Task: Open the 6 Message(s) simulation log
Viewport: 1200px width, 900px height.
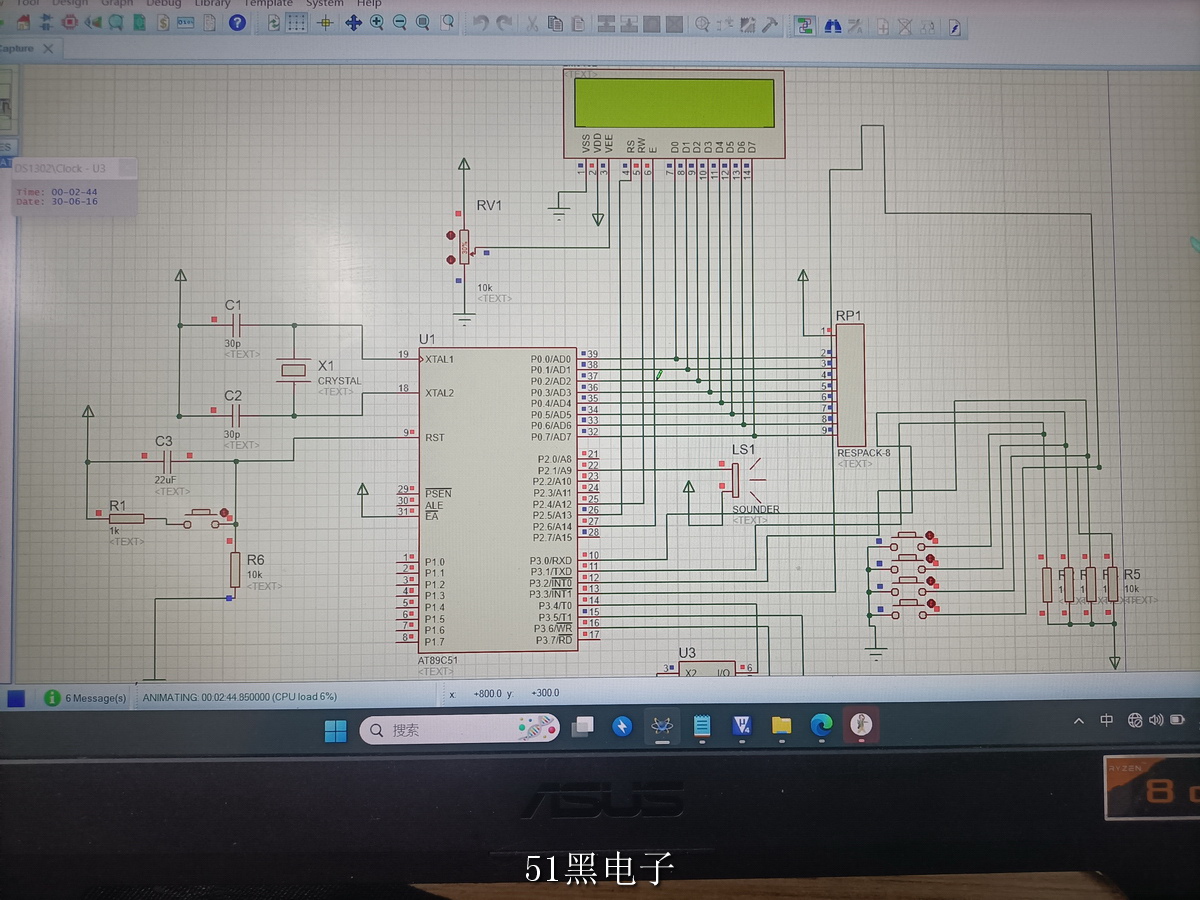Action: pos(86,697)
